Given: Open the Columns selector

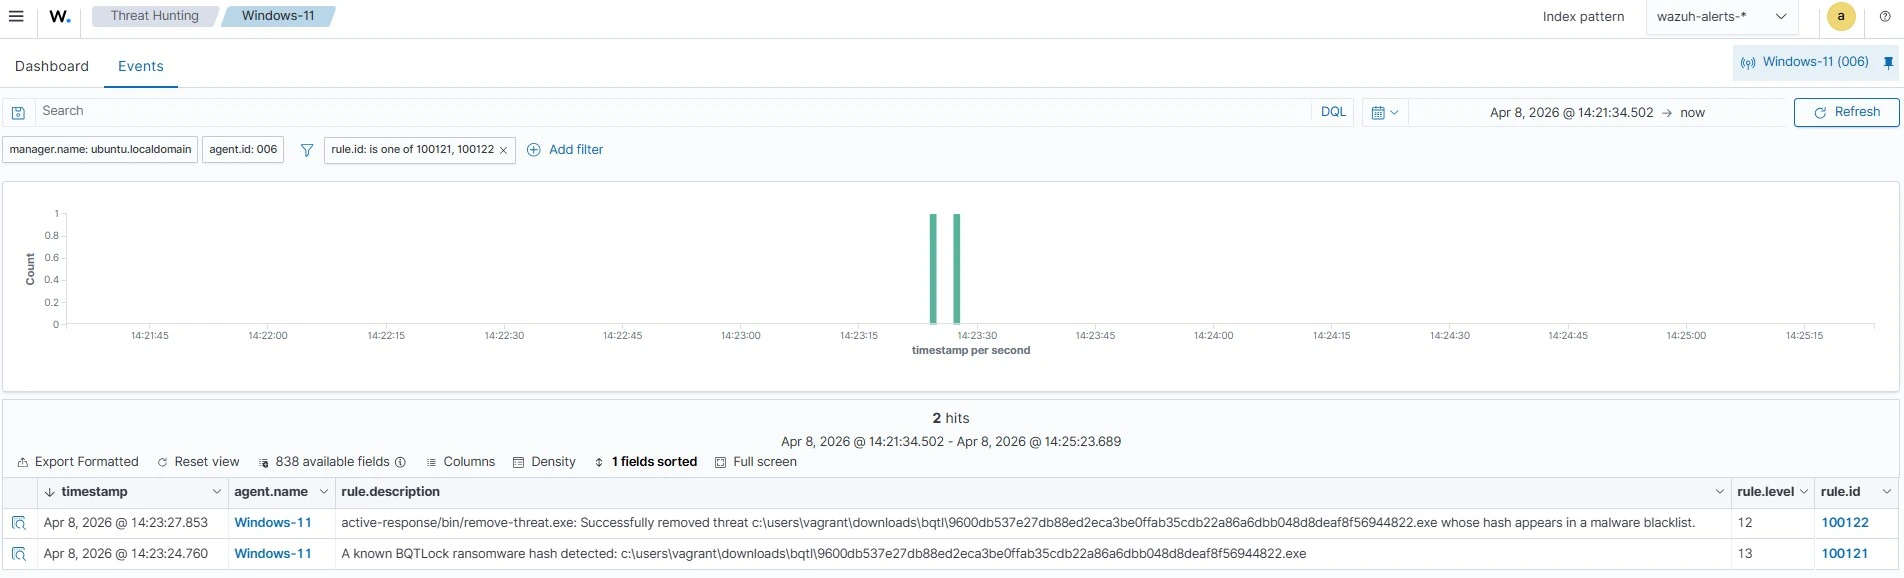Looking at the screenshot, I should (460, 462).
